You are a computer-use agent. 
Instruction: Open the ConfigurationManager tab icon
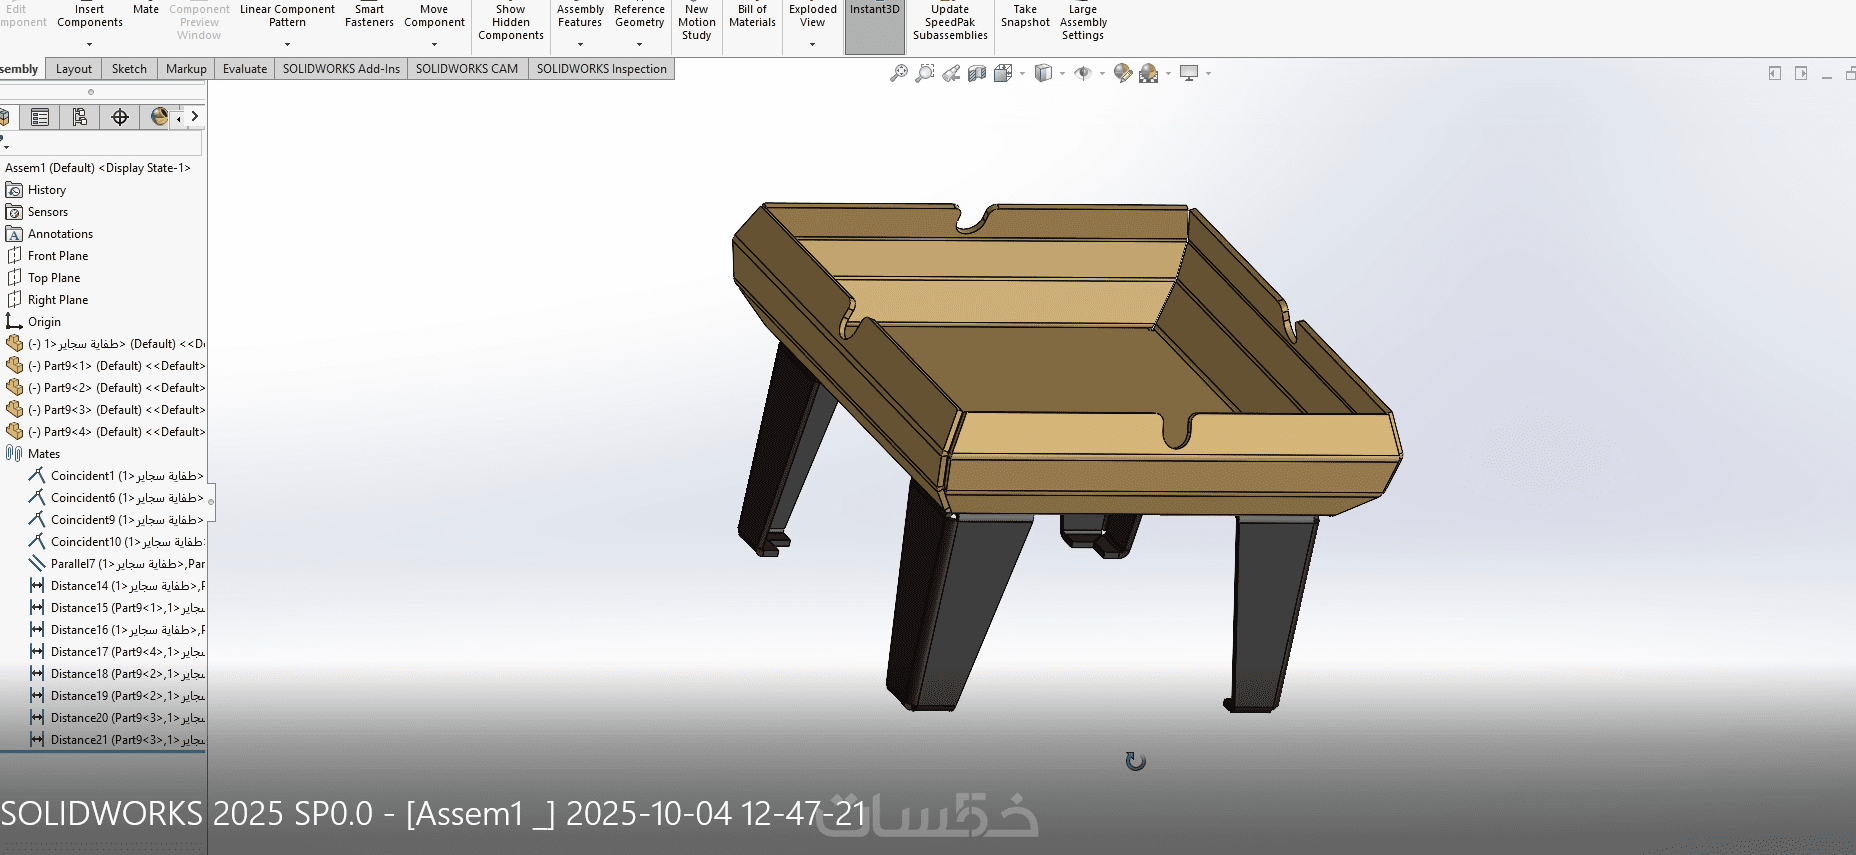(x=79, y=117)
